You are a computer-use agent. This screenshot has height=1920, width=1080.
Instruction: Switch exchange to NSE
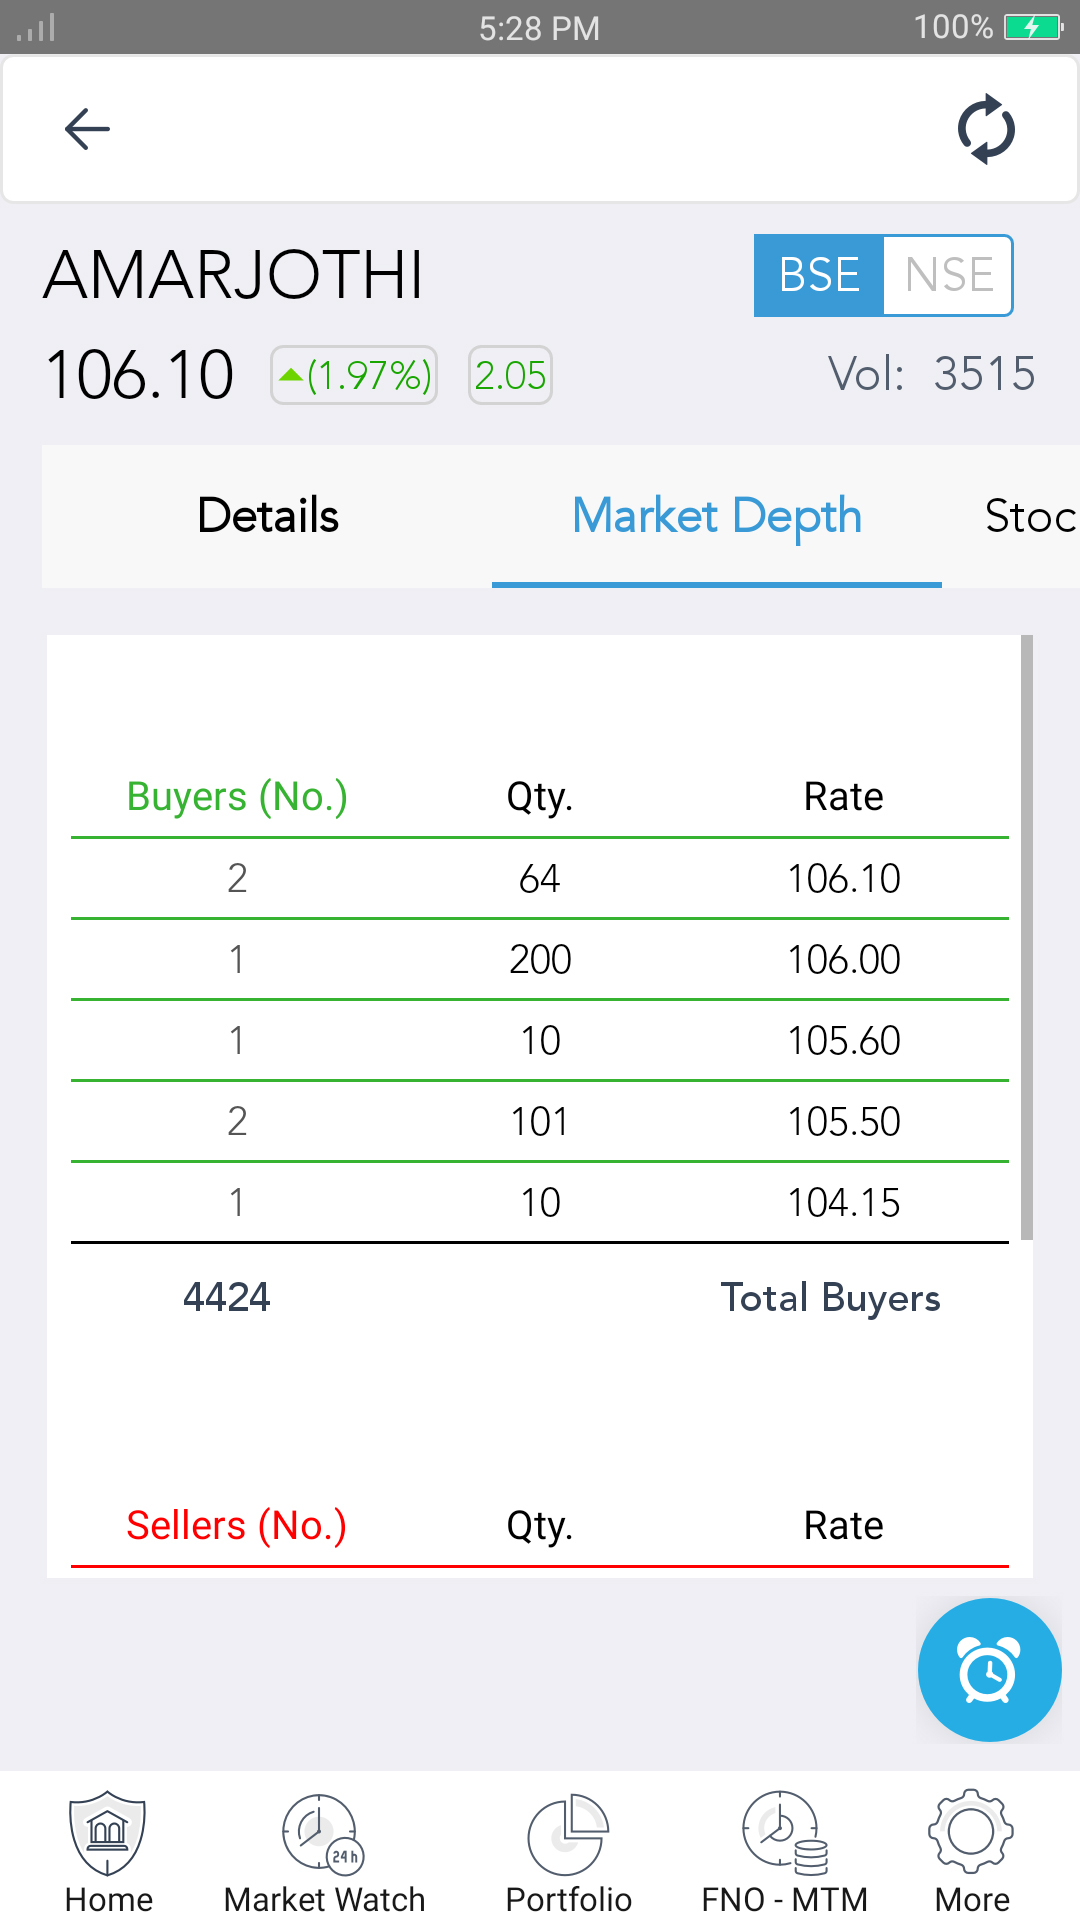(x=948, y=275)
